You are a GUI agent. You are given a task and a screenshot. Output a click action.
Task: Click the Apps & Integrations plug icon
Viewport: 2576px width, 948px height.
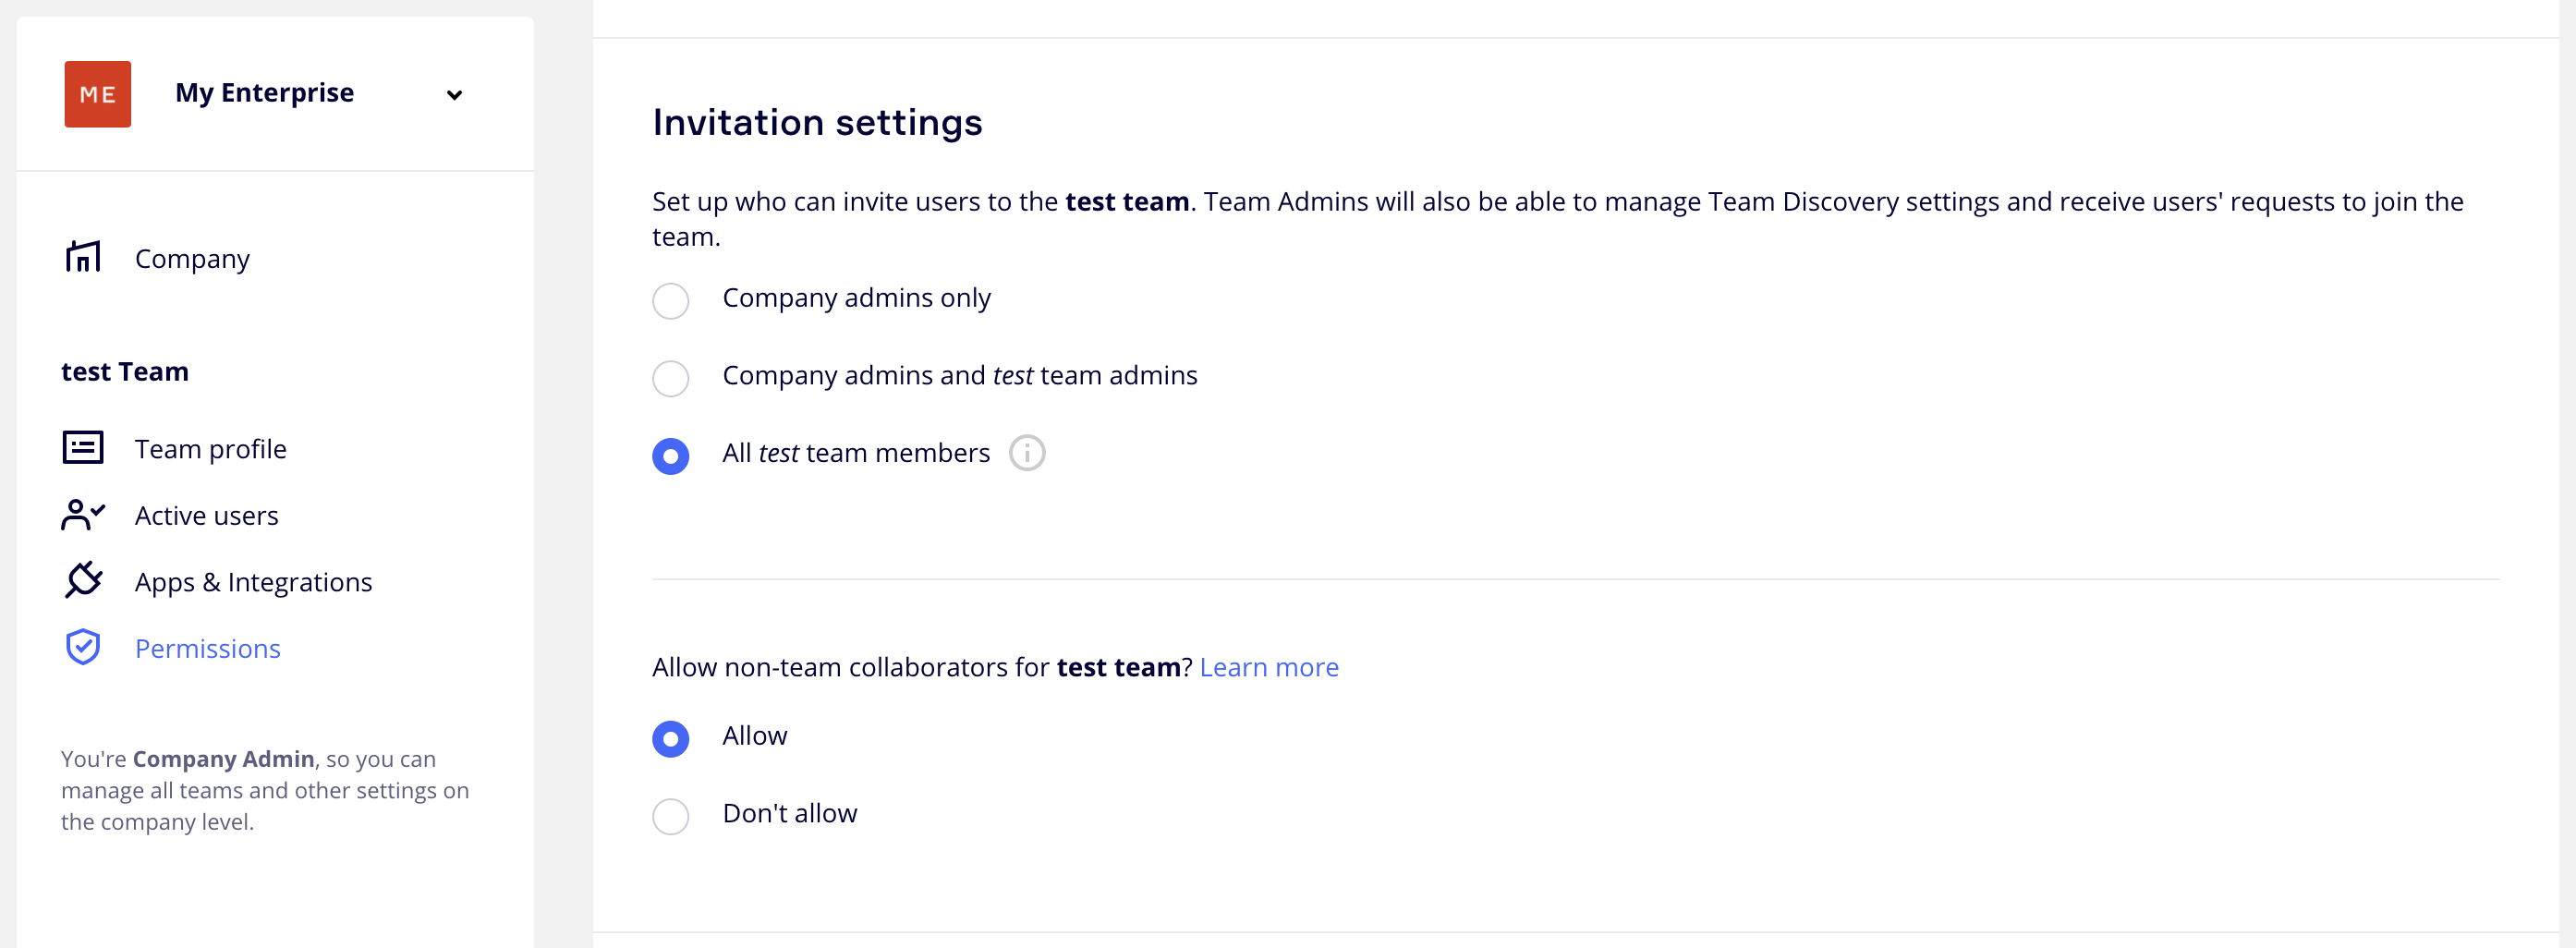tap(83, 581)
